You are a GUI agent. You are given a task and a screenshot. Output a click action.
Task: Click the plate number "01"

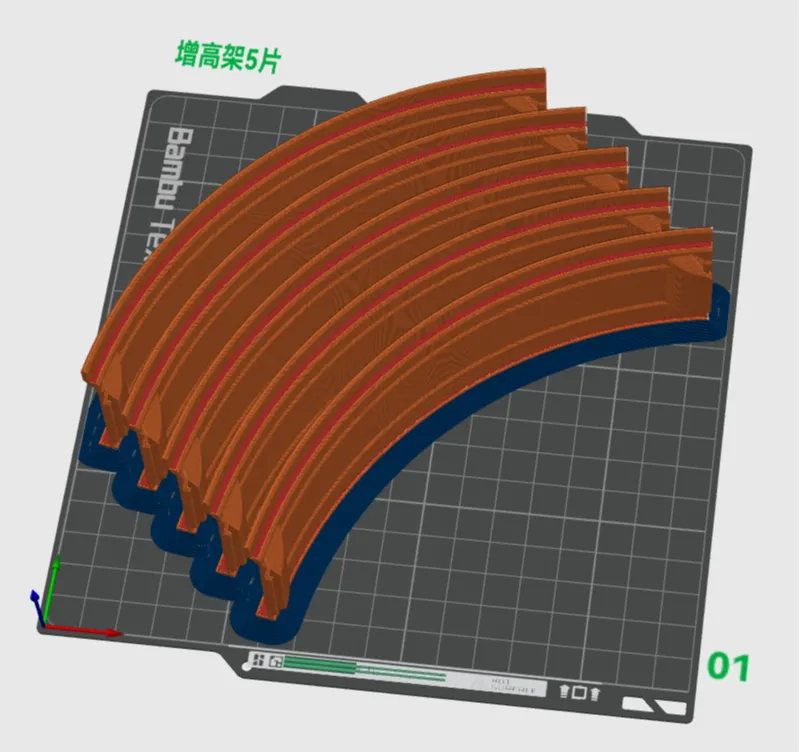click(x=729, y=666)
